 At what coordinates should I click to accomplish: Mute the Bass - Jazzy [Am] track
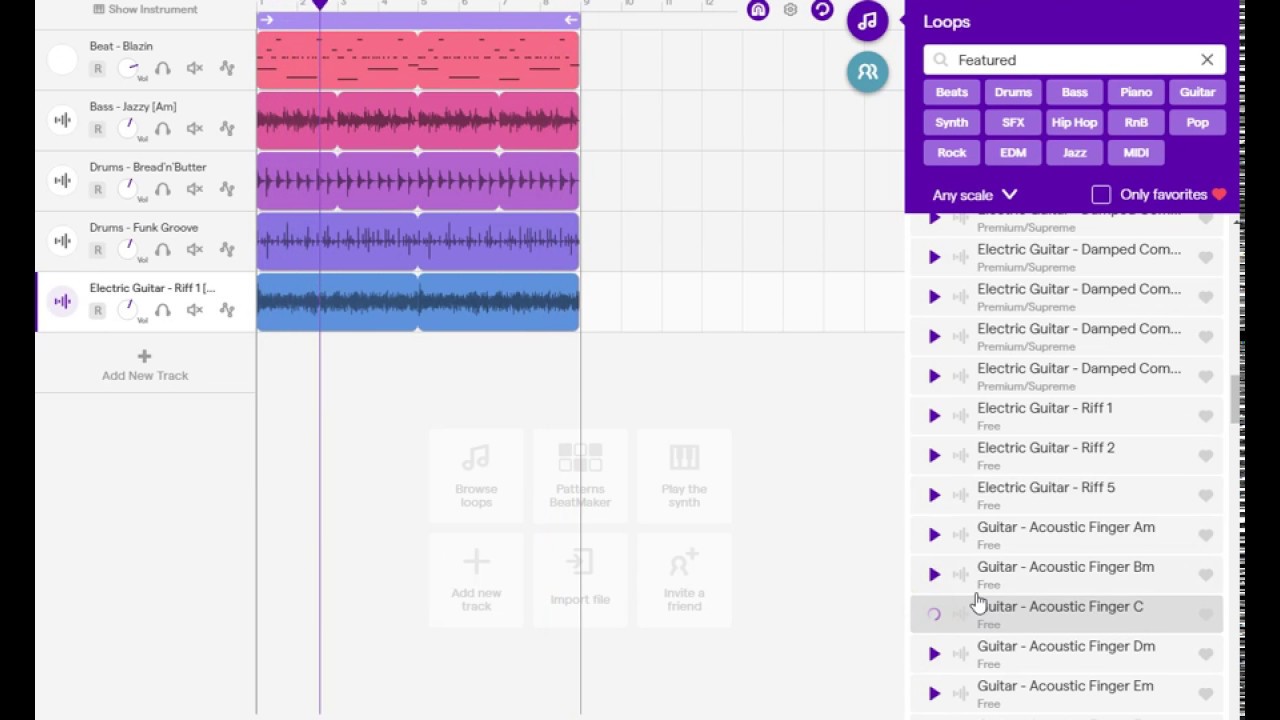tap(195, 129)
